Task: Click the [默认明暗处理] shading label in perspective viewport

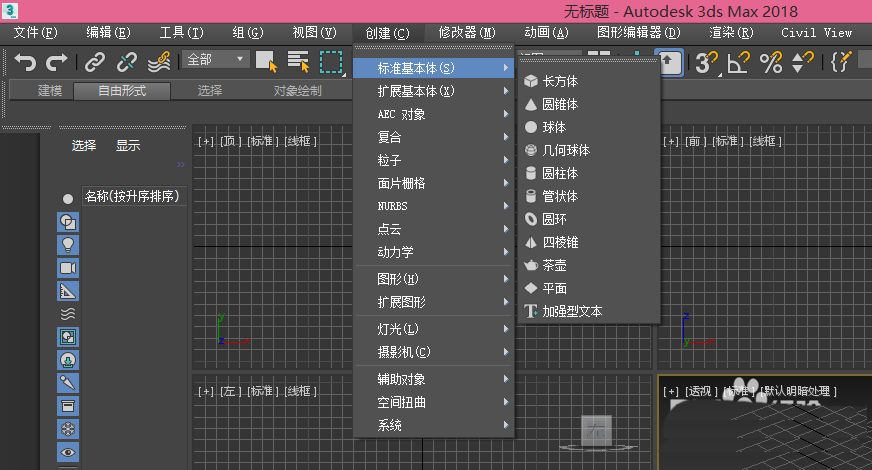Action: (798, 392)
